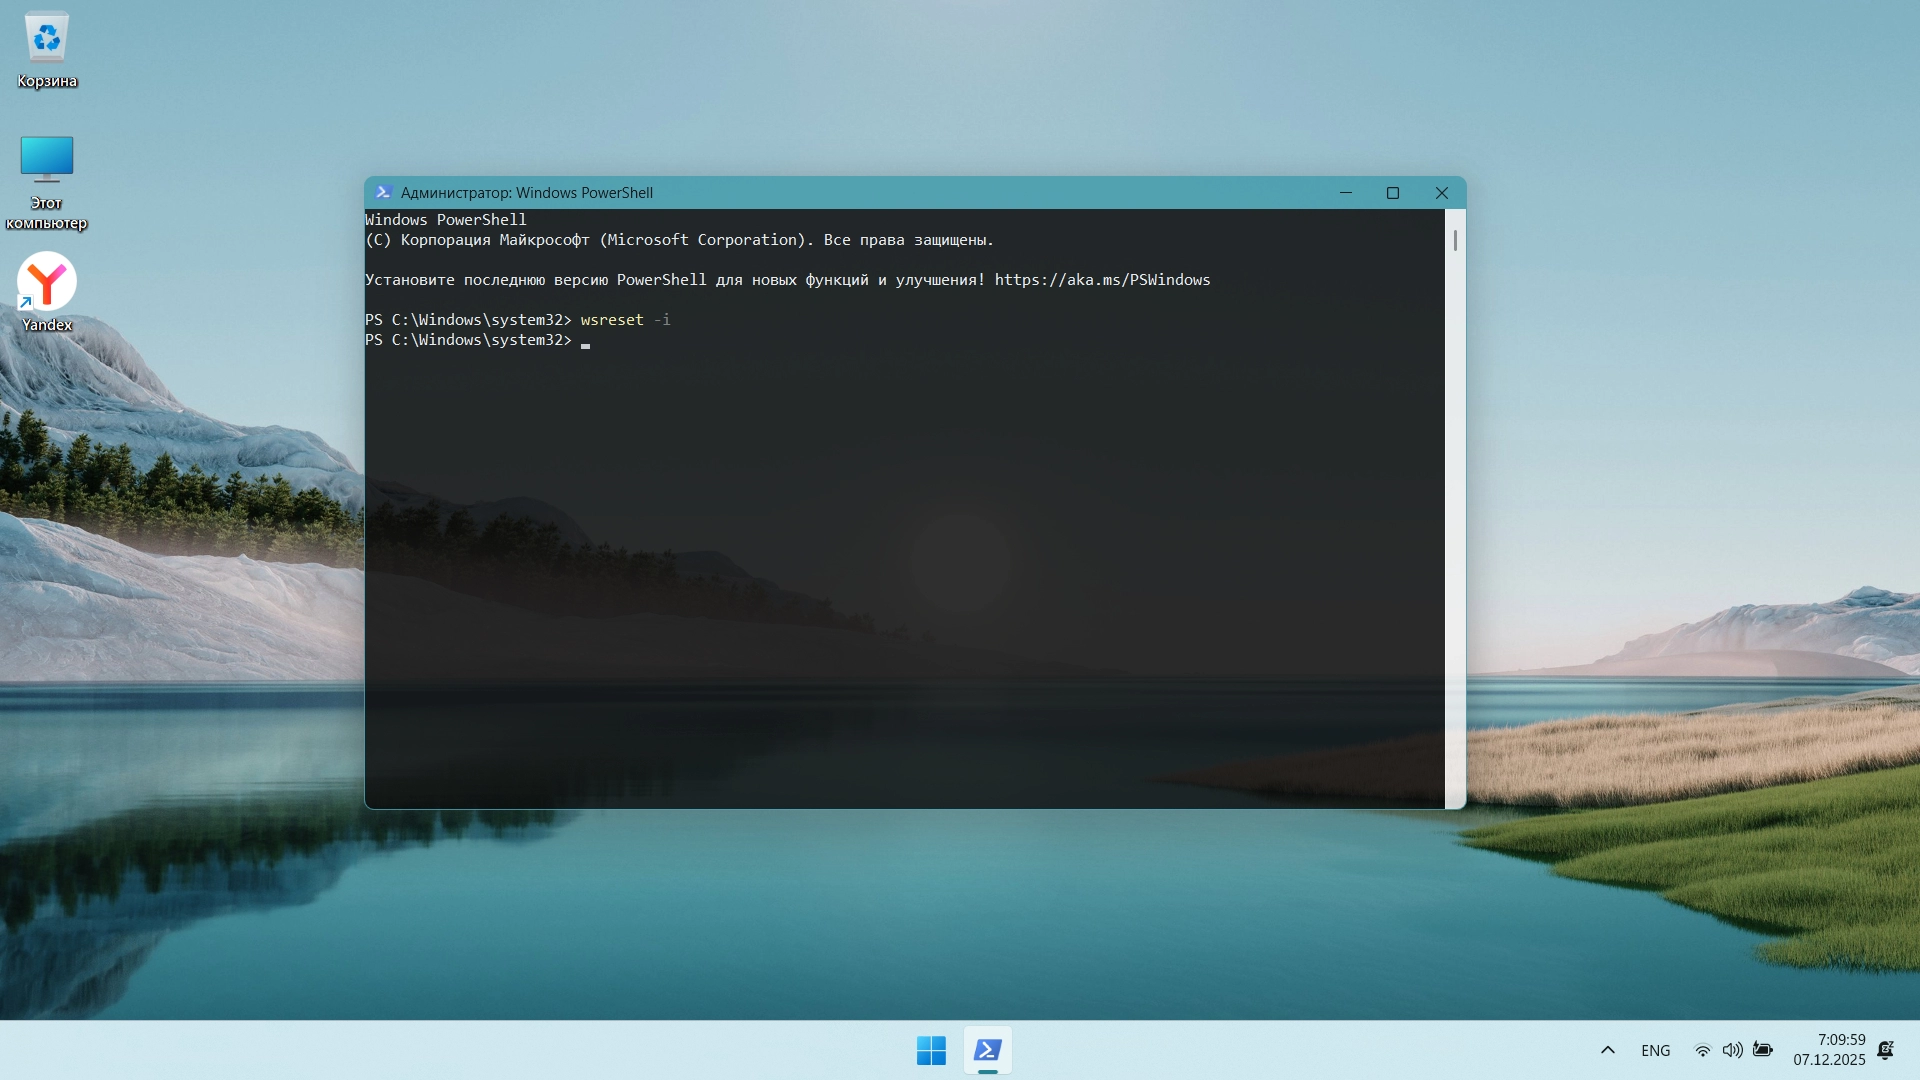Click the battery status tray icon
The width and height of the screenshot is (1920, 1080).
pos(1763,1050)
